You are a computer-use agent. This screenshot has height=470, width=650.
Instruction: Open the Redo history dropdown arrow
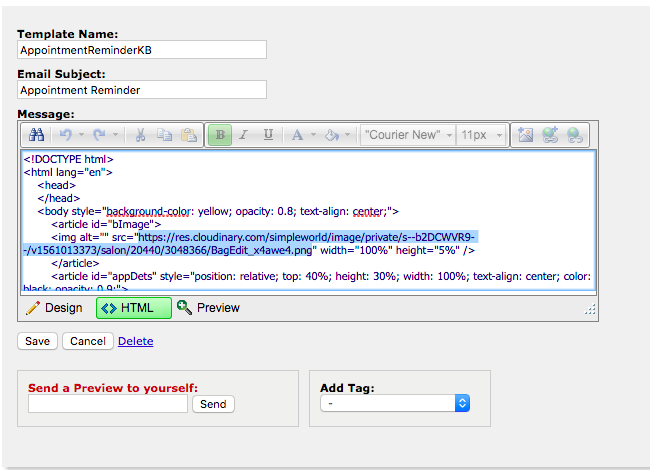[115, 135]
